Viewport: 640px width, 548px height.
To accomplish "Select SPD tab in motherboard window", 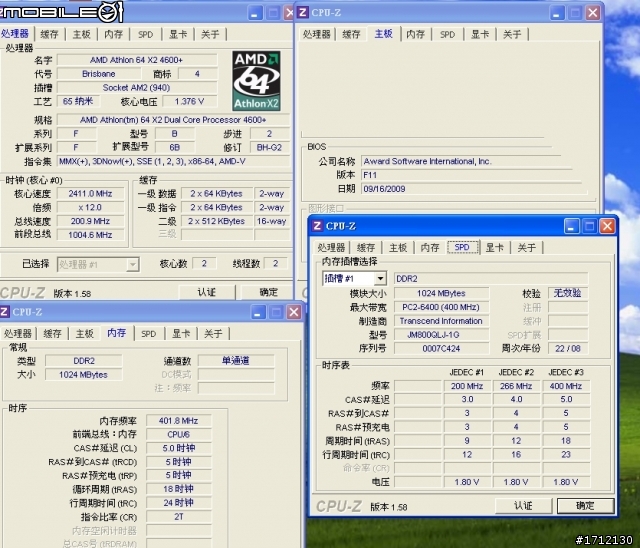I will (x=448, y=34).
